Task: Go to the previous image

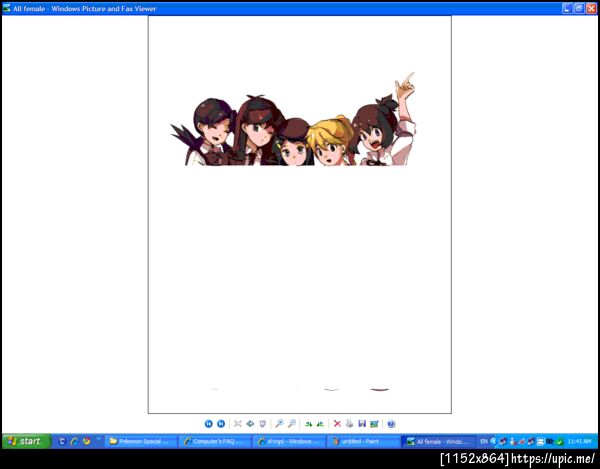Action: coord(209,423)
